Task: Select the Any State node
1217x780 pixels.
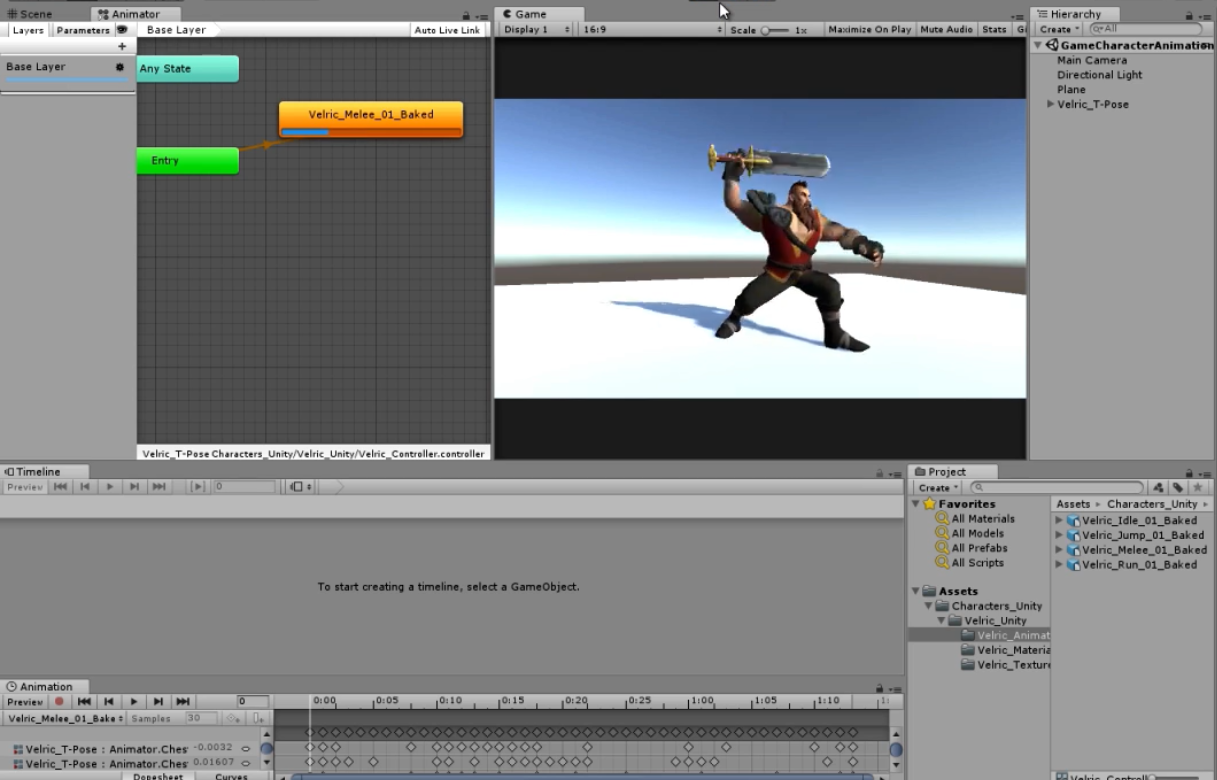Action: pyautogui.click(x=188, y=69)
